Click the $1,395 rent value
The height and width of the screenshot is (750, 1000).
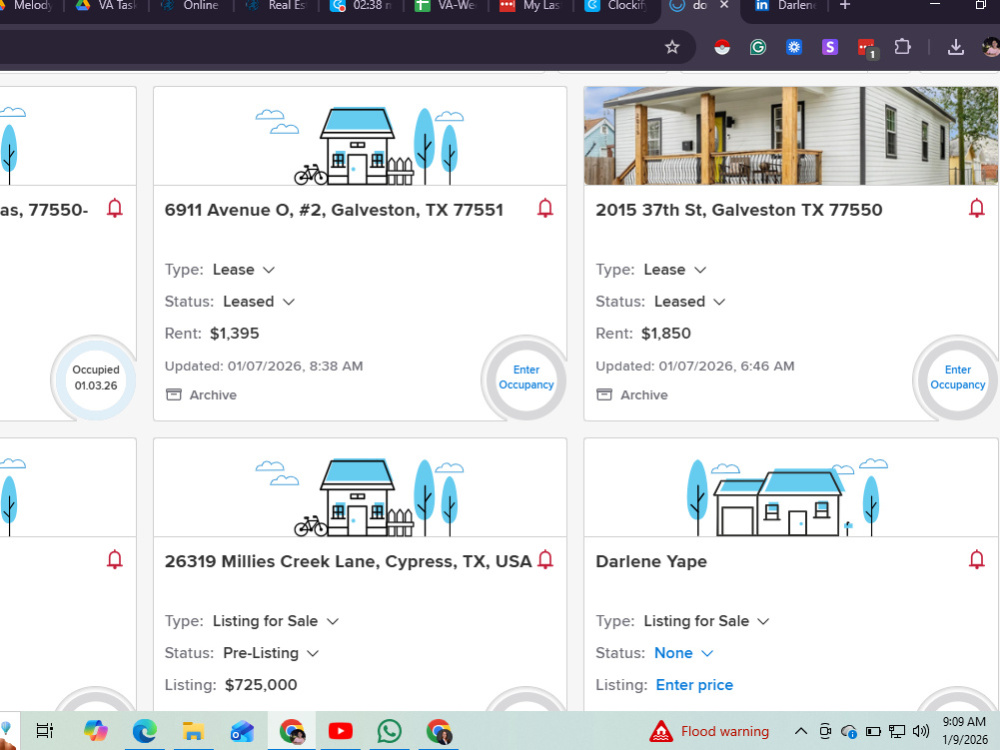coord(235,334)
